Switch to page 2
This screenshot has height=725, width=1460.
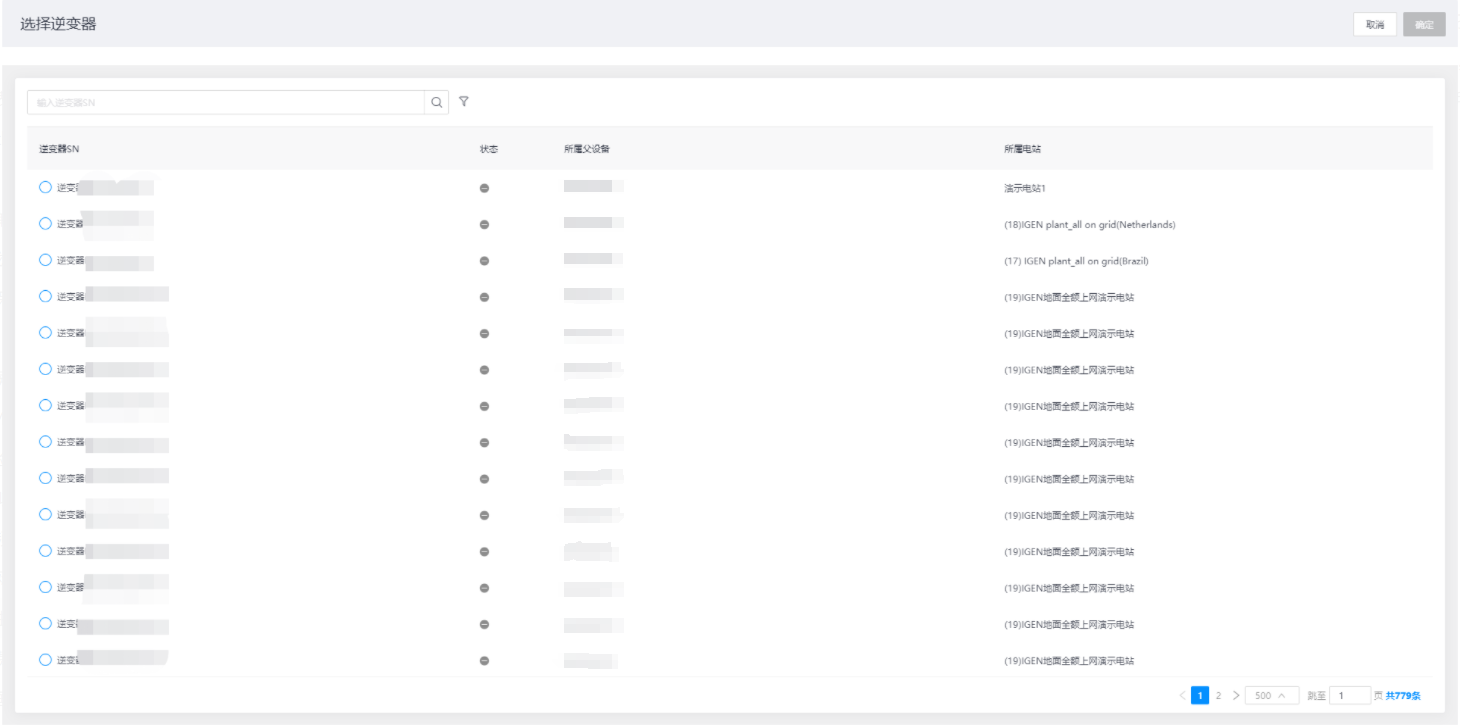pos(1218,695)
